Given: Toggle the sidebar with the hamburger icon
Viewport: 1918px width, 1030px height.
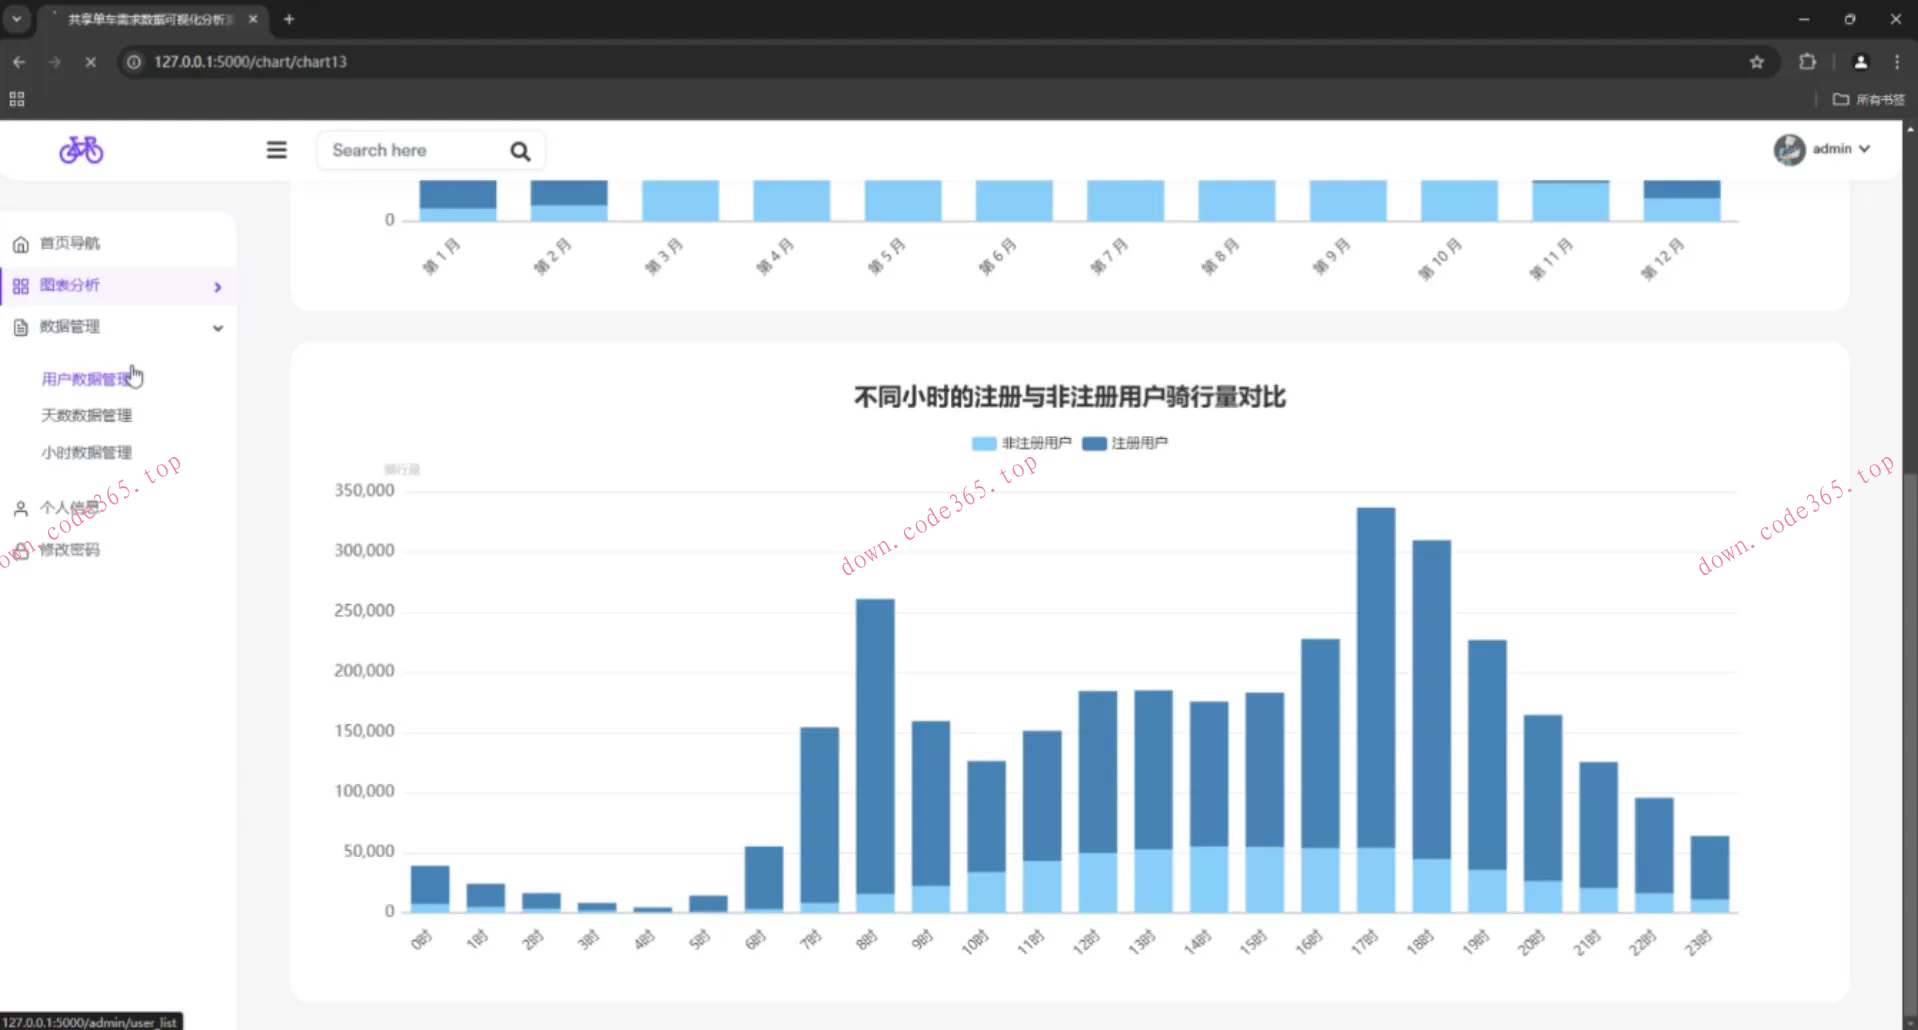Looking at the screenshot, I should click(x=277, y=150).
